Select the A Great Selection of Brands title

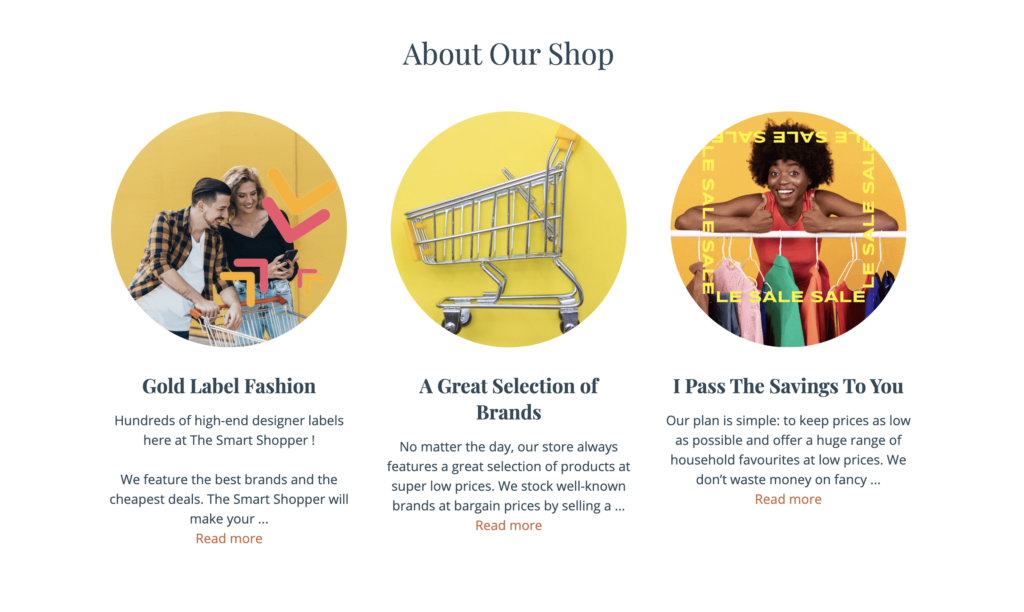[x=508, y=399]
